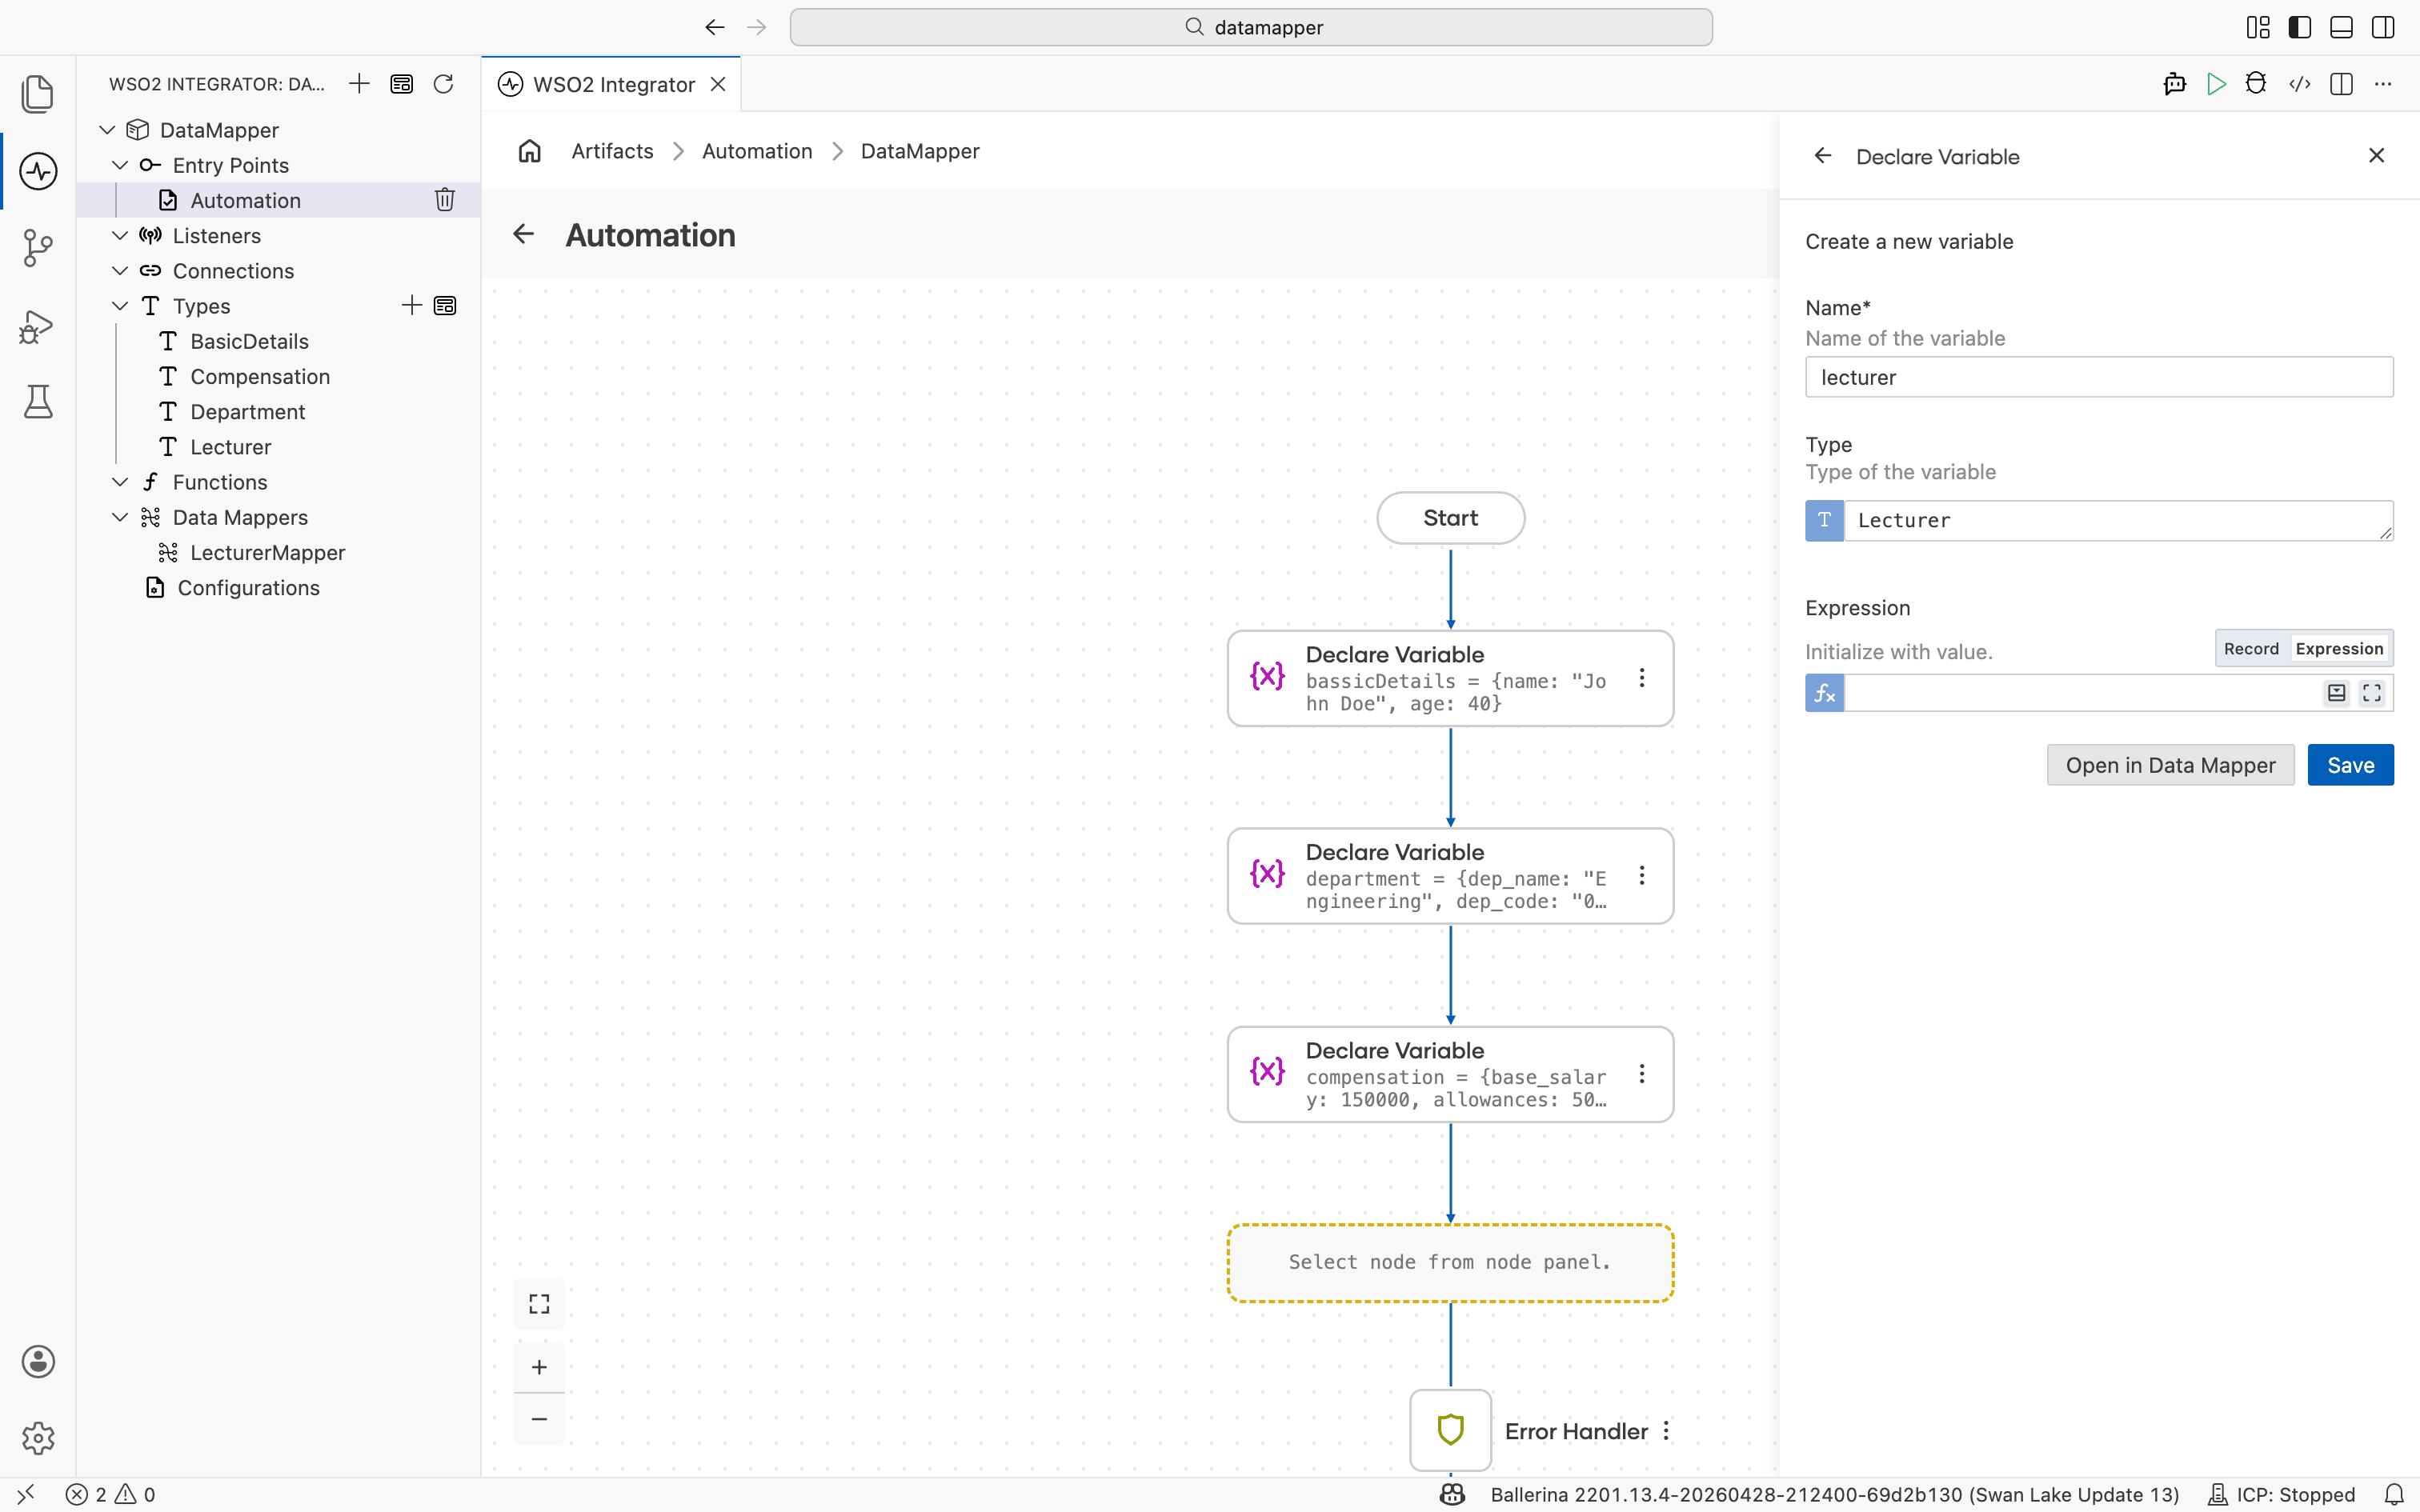Toggle the secondary side bar layout icon
The width and height of the screenshot is (2420, 1512).
2383,27
